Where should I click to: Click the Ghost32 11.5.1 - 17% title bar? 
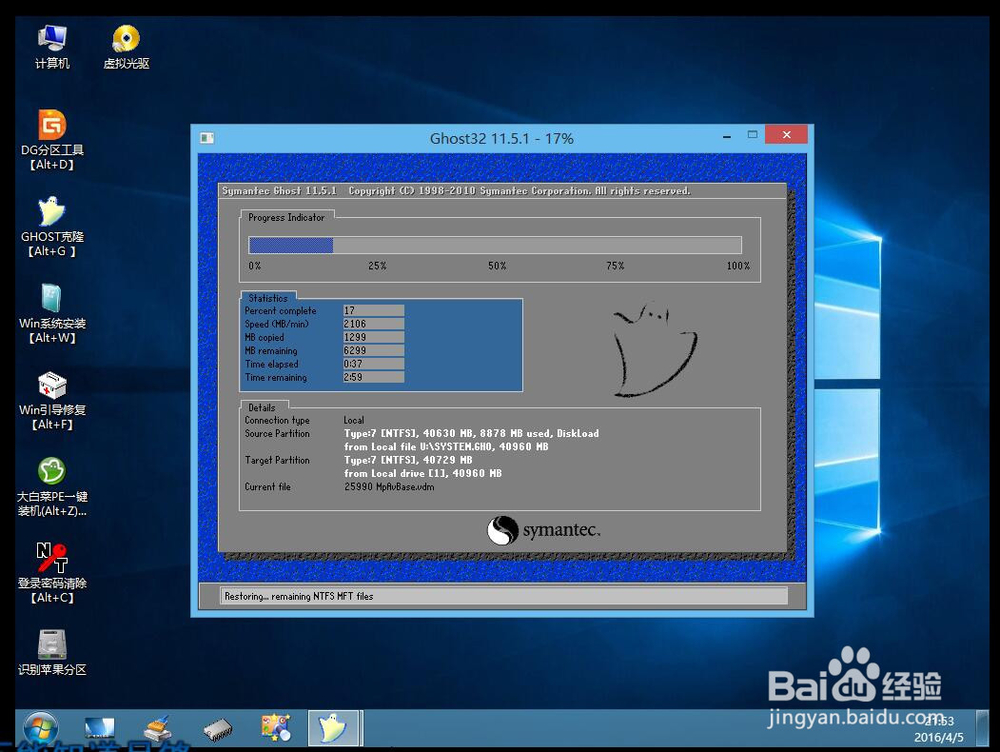pyautogui.click(x=501, y=138)
